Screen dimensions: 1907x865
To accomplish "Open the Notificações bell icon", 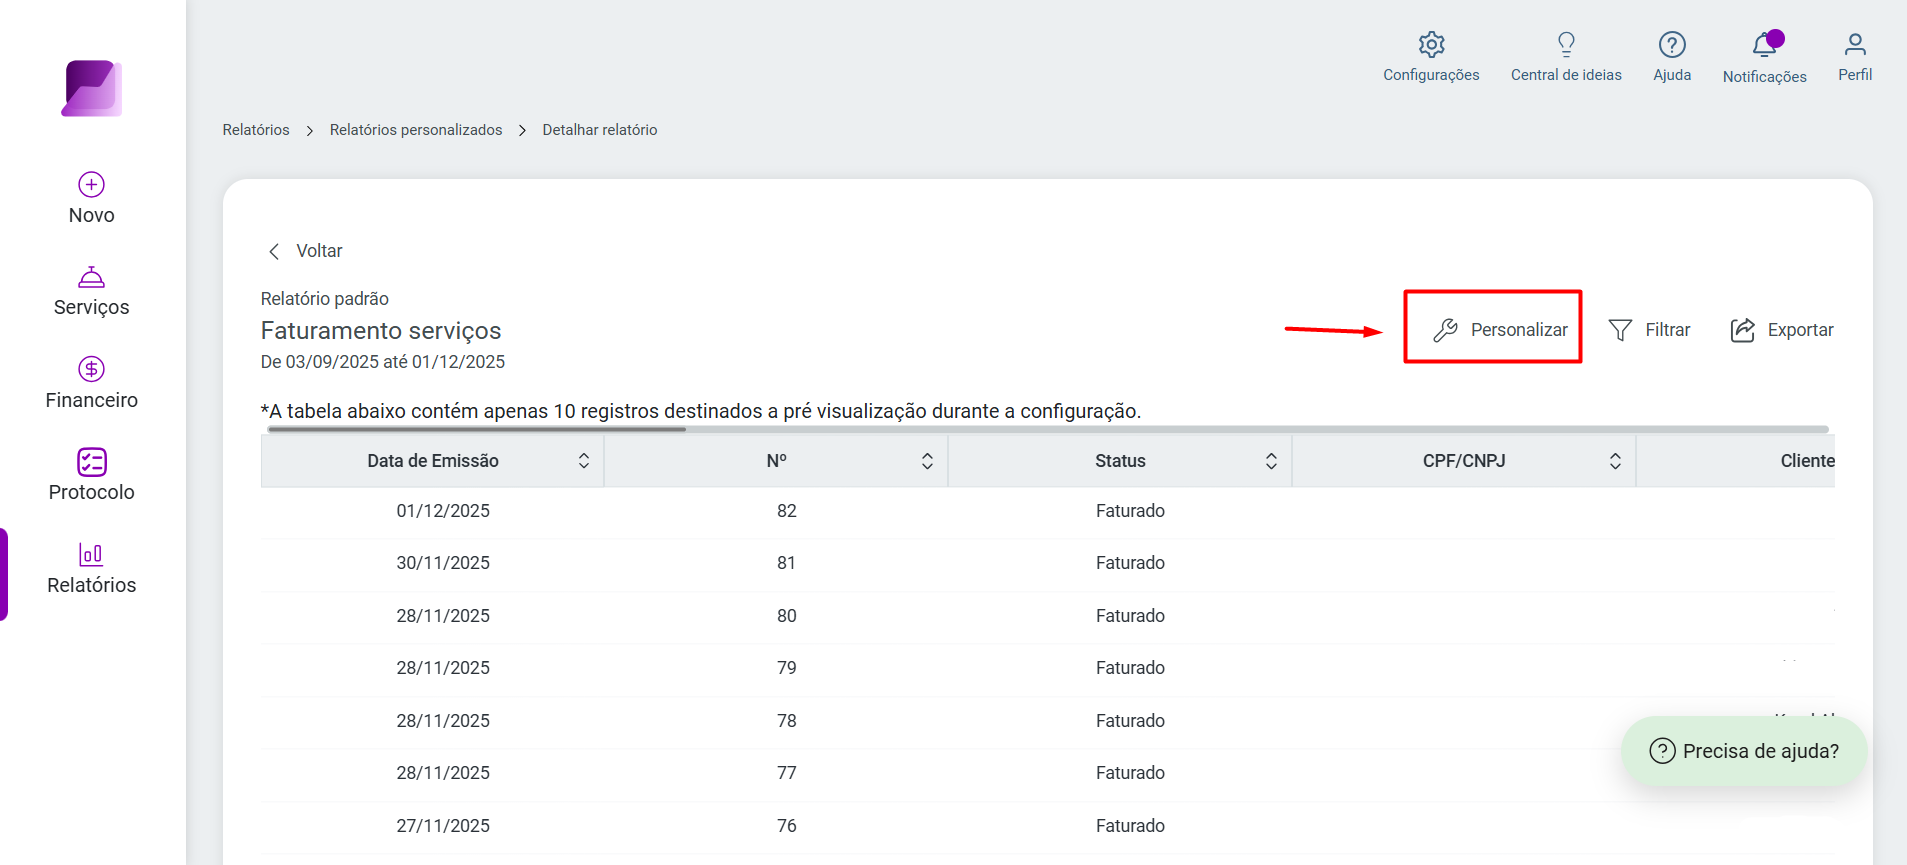I will (x=1765, y=45).
